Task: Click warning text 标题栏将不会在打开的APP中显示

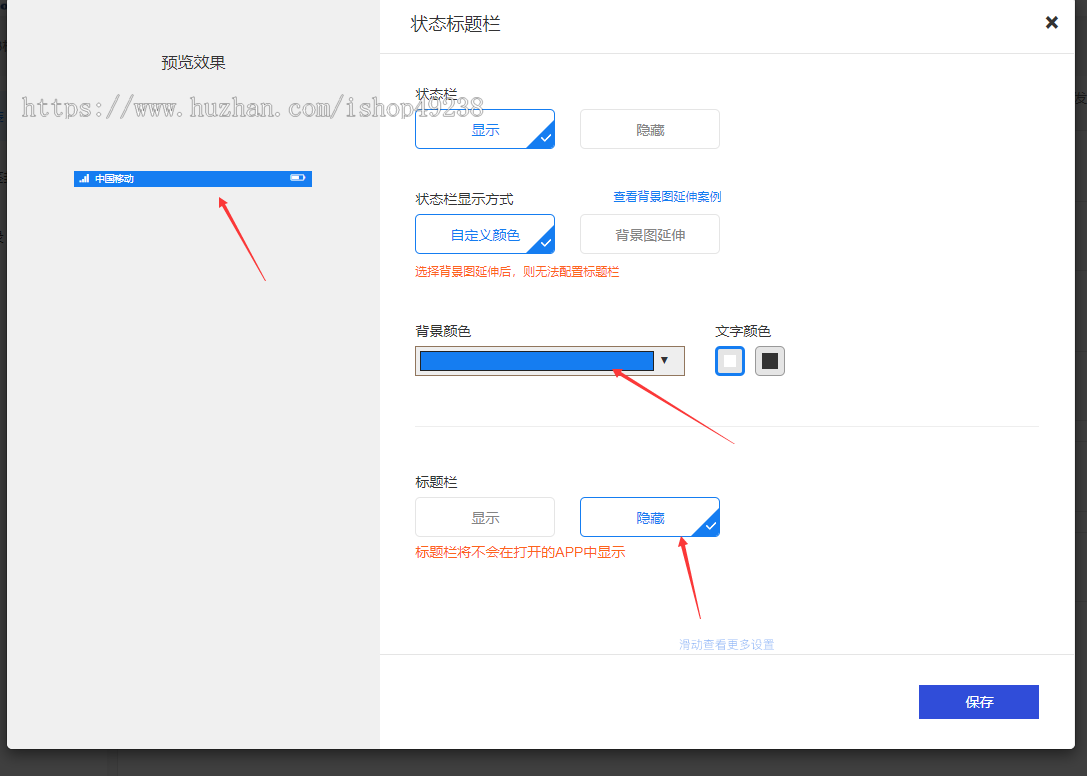Action: pos(520,552)
